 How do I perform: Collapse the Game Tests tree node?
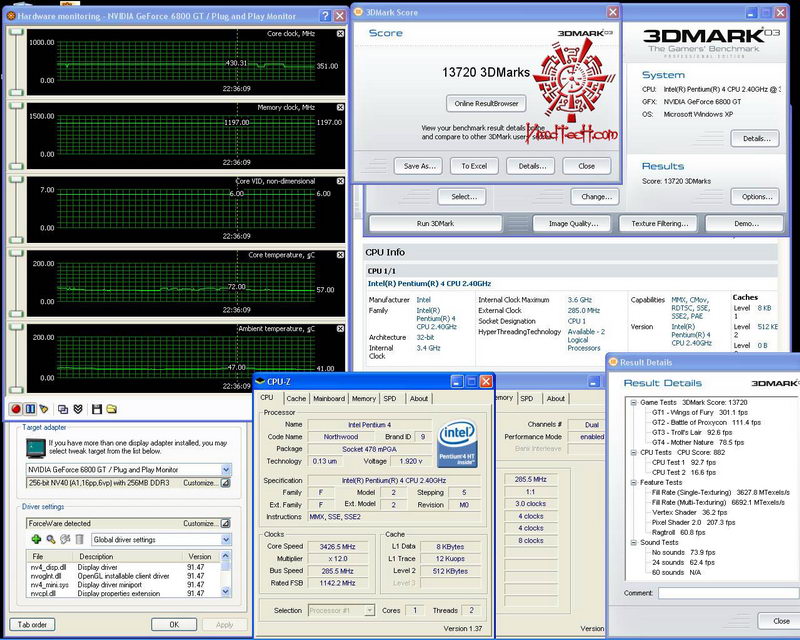click(633, 402)
